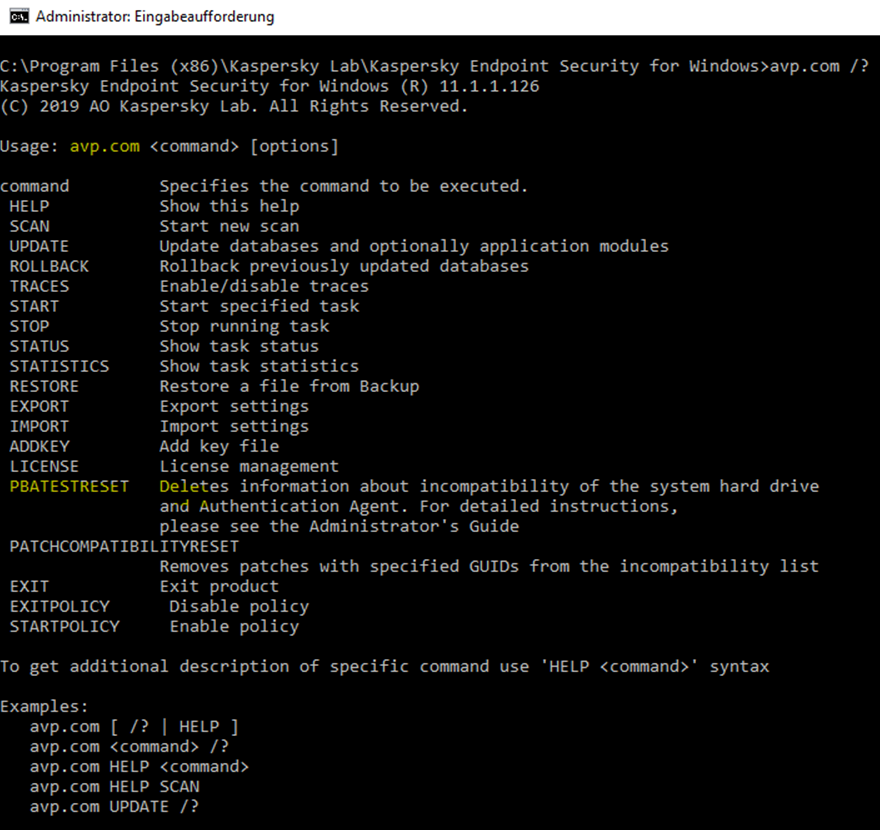Screen dimensions: 880x830
Task: Click the RESTORE command in the list
Action: point(44,386)
